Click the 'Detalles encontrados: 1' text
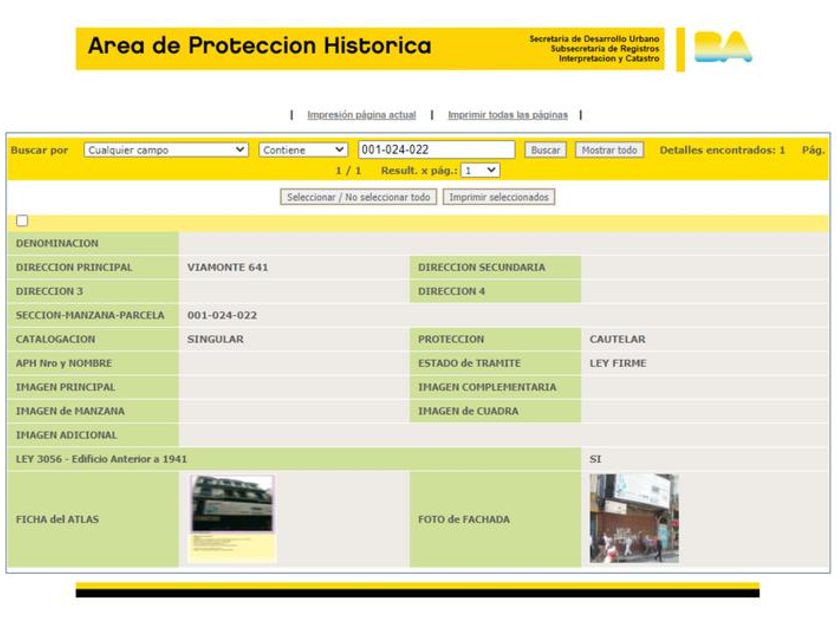 [x=722, y=150]
